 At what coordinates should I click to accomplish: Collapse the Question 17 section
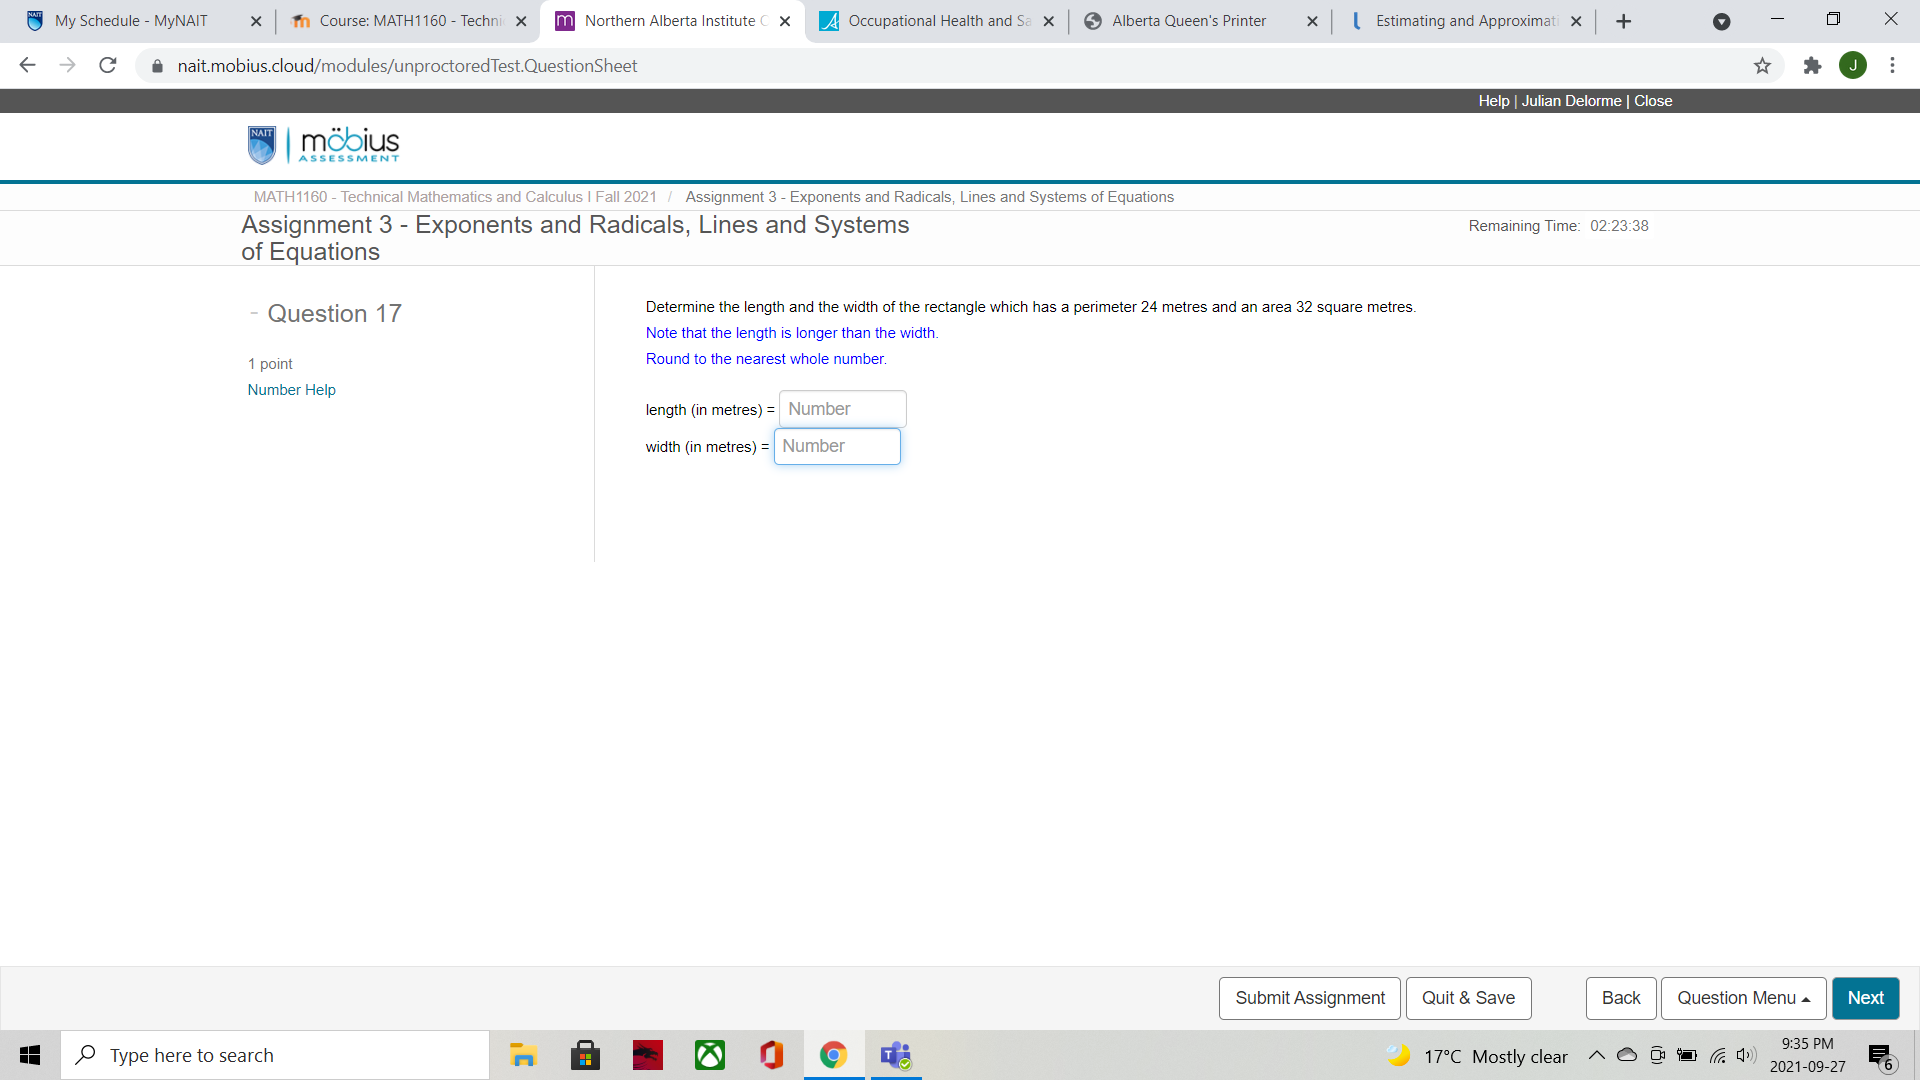click(x=254, y=312)
